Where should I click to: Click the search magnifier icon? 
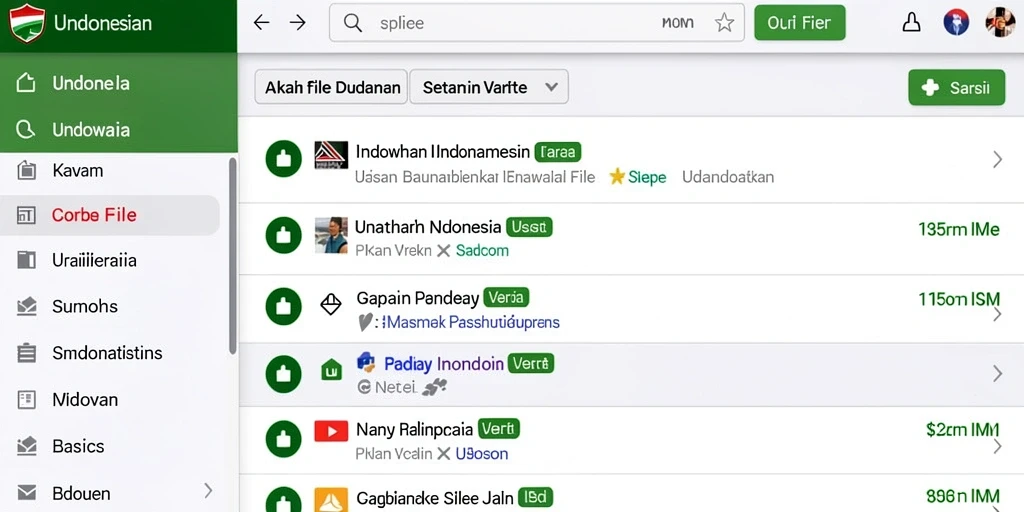pos(353,23)
